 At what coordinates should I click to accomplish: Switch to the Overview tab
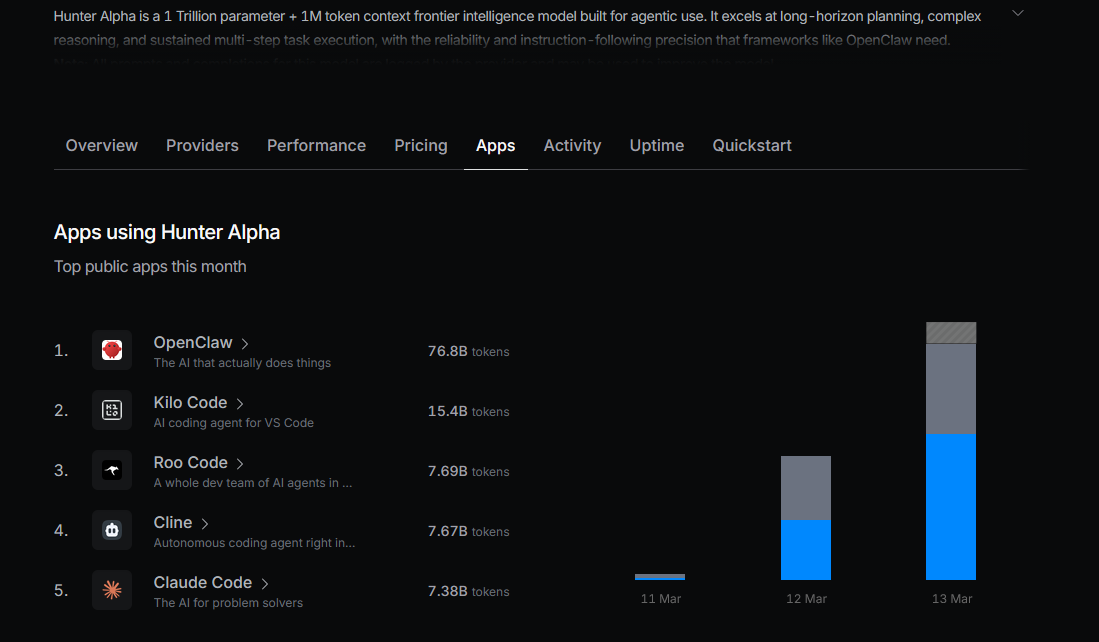point(102,146)
